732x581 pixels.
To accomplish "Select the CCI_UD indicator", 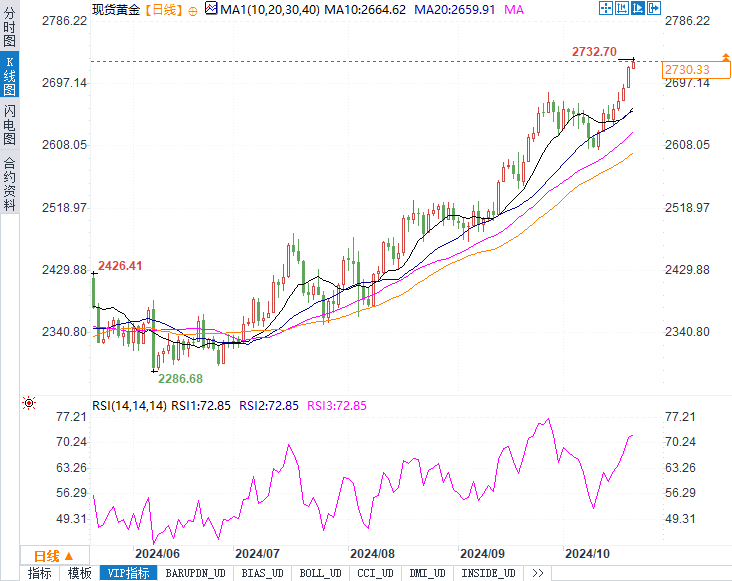I will [375, 573].
